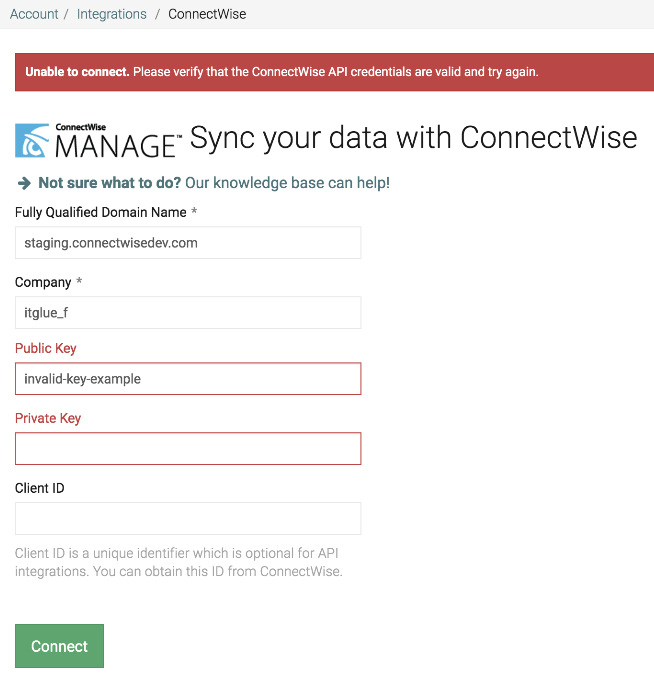Viewport: 654px width, 685px height.
Task: Open the Integrations breadcrumb link
Action: click(111, 14)
